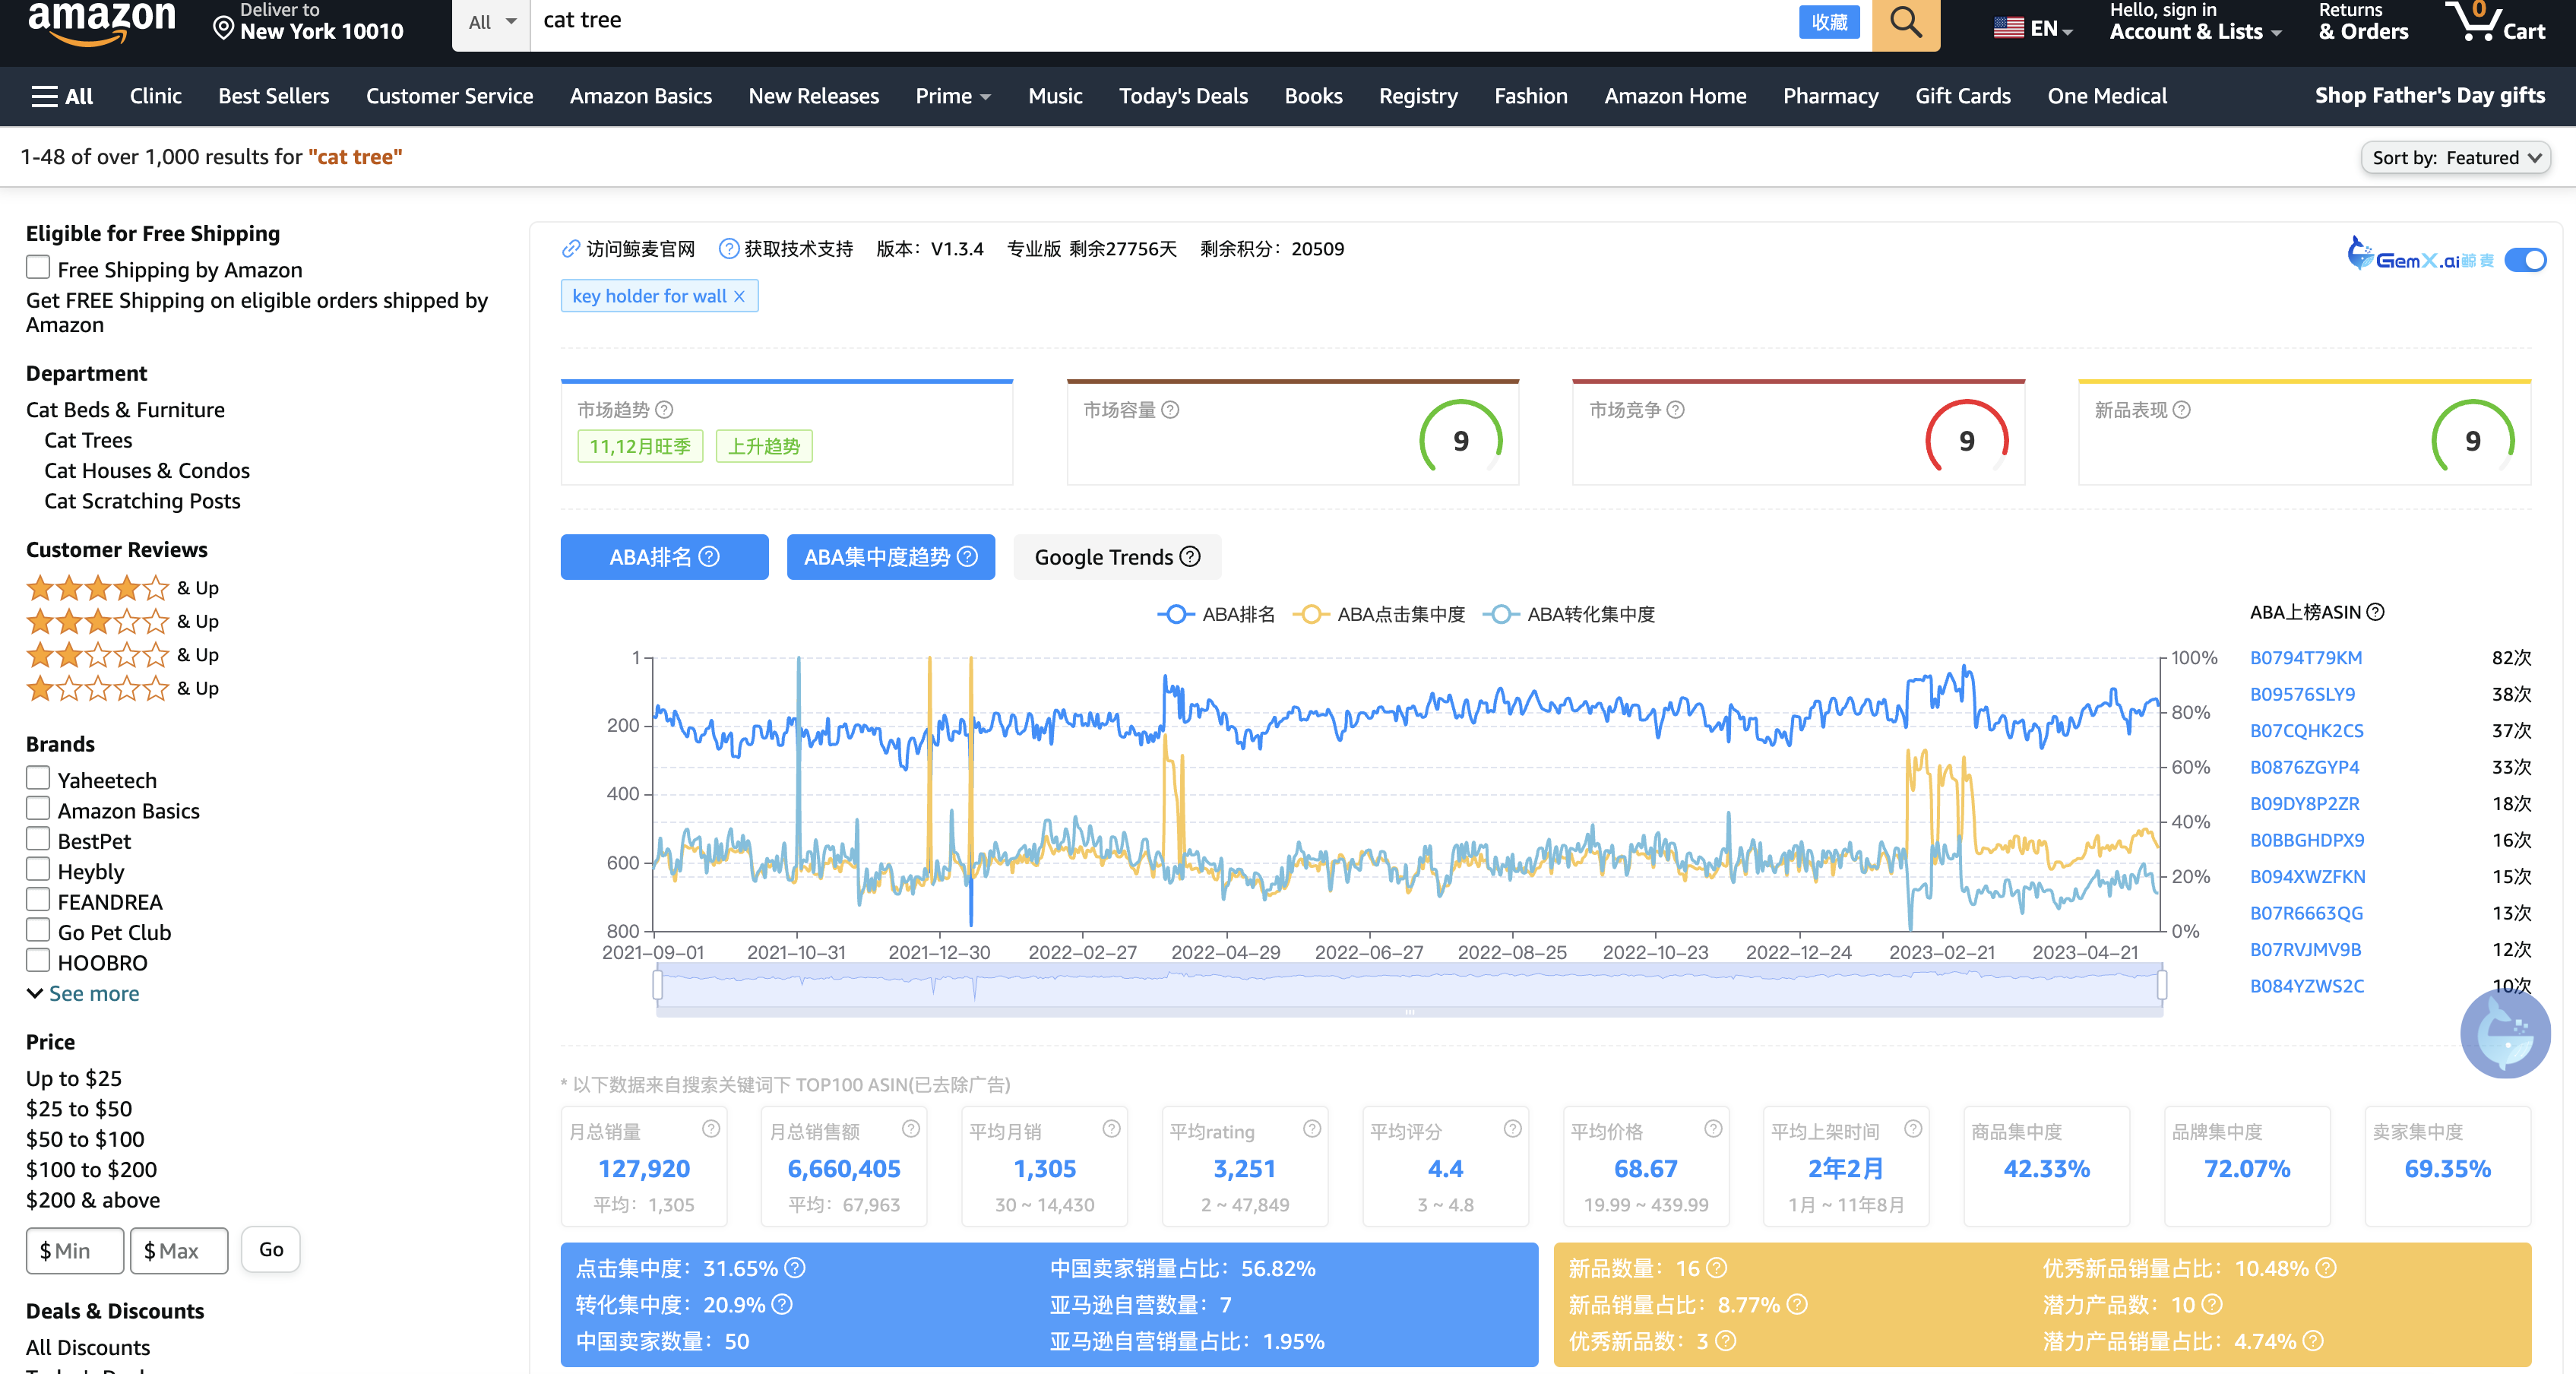Check the Go Pet Club brand box

pyautogui.click(x=38, y=930)
